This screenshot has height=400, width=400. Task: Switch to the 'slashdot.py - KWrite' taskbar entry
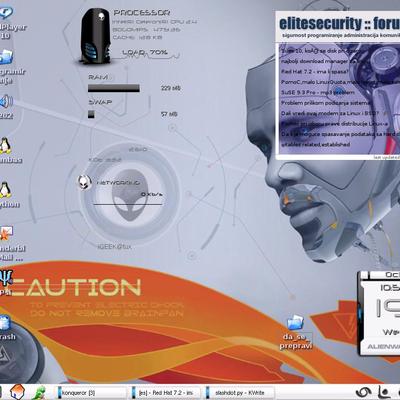click(x=239, y=393)
